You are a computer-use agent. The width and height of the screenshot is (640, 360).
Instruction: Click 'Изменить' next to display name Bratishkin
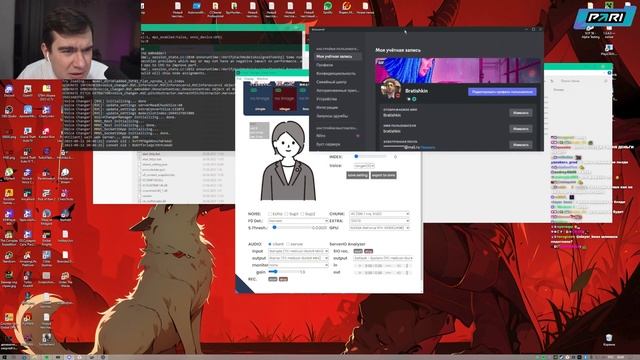pyautogui.click(x=520, y=113)
